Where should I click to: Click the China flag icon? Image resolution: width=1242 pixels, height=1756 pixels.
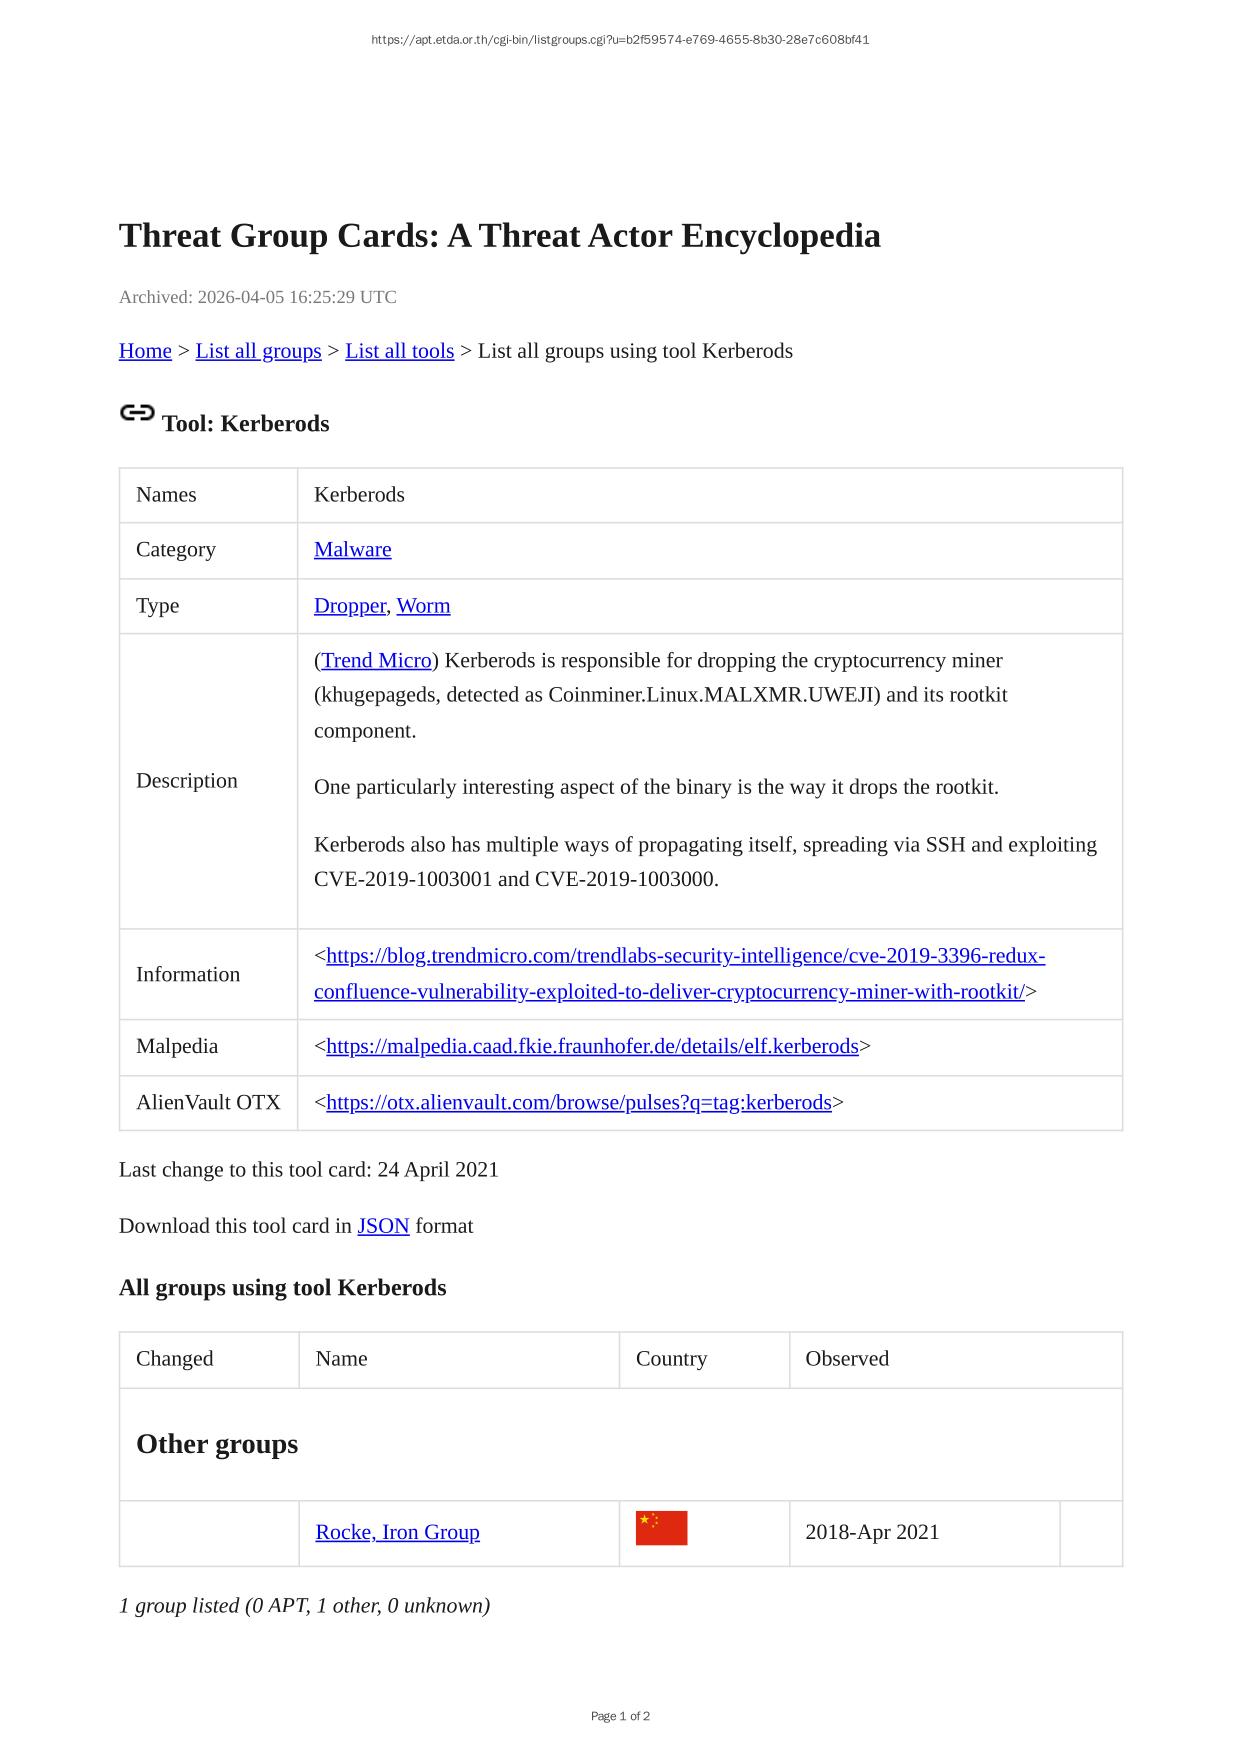click(661, 1528)
